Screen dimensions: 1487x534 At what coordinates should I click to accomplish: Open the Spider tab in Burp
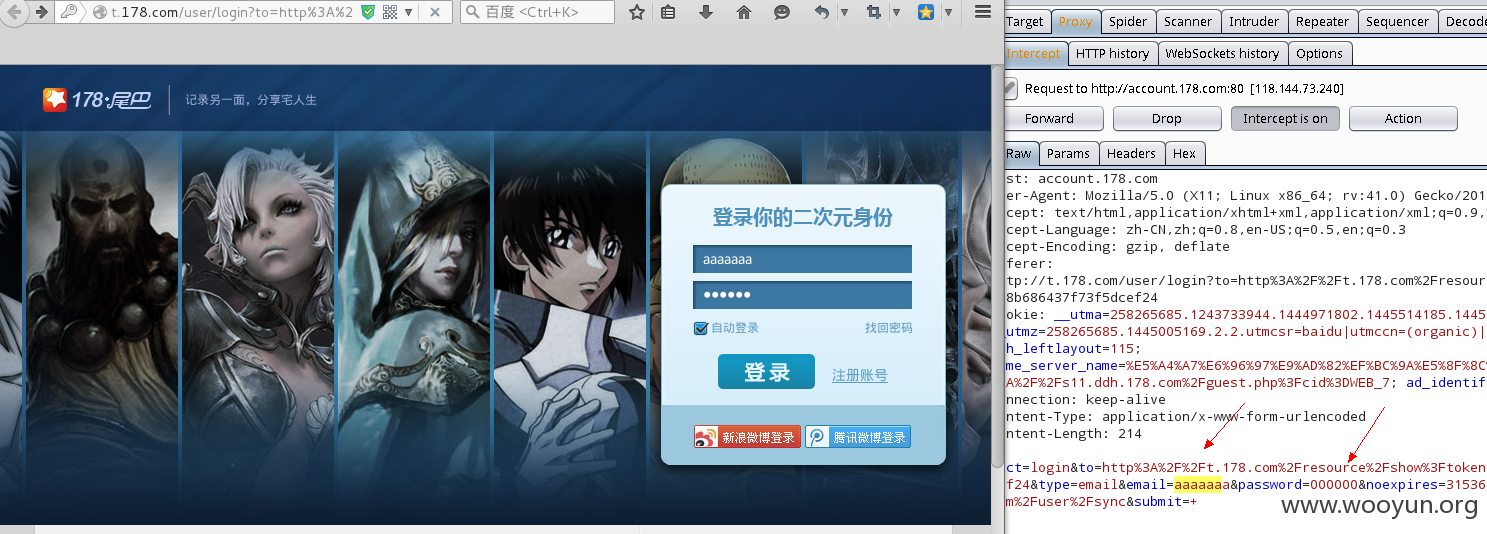pyautogui.click(x=1128, y=21)
